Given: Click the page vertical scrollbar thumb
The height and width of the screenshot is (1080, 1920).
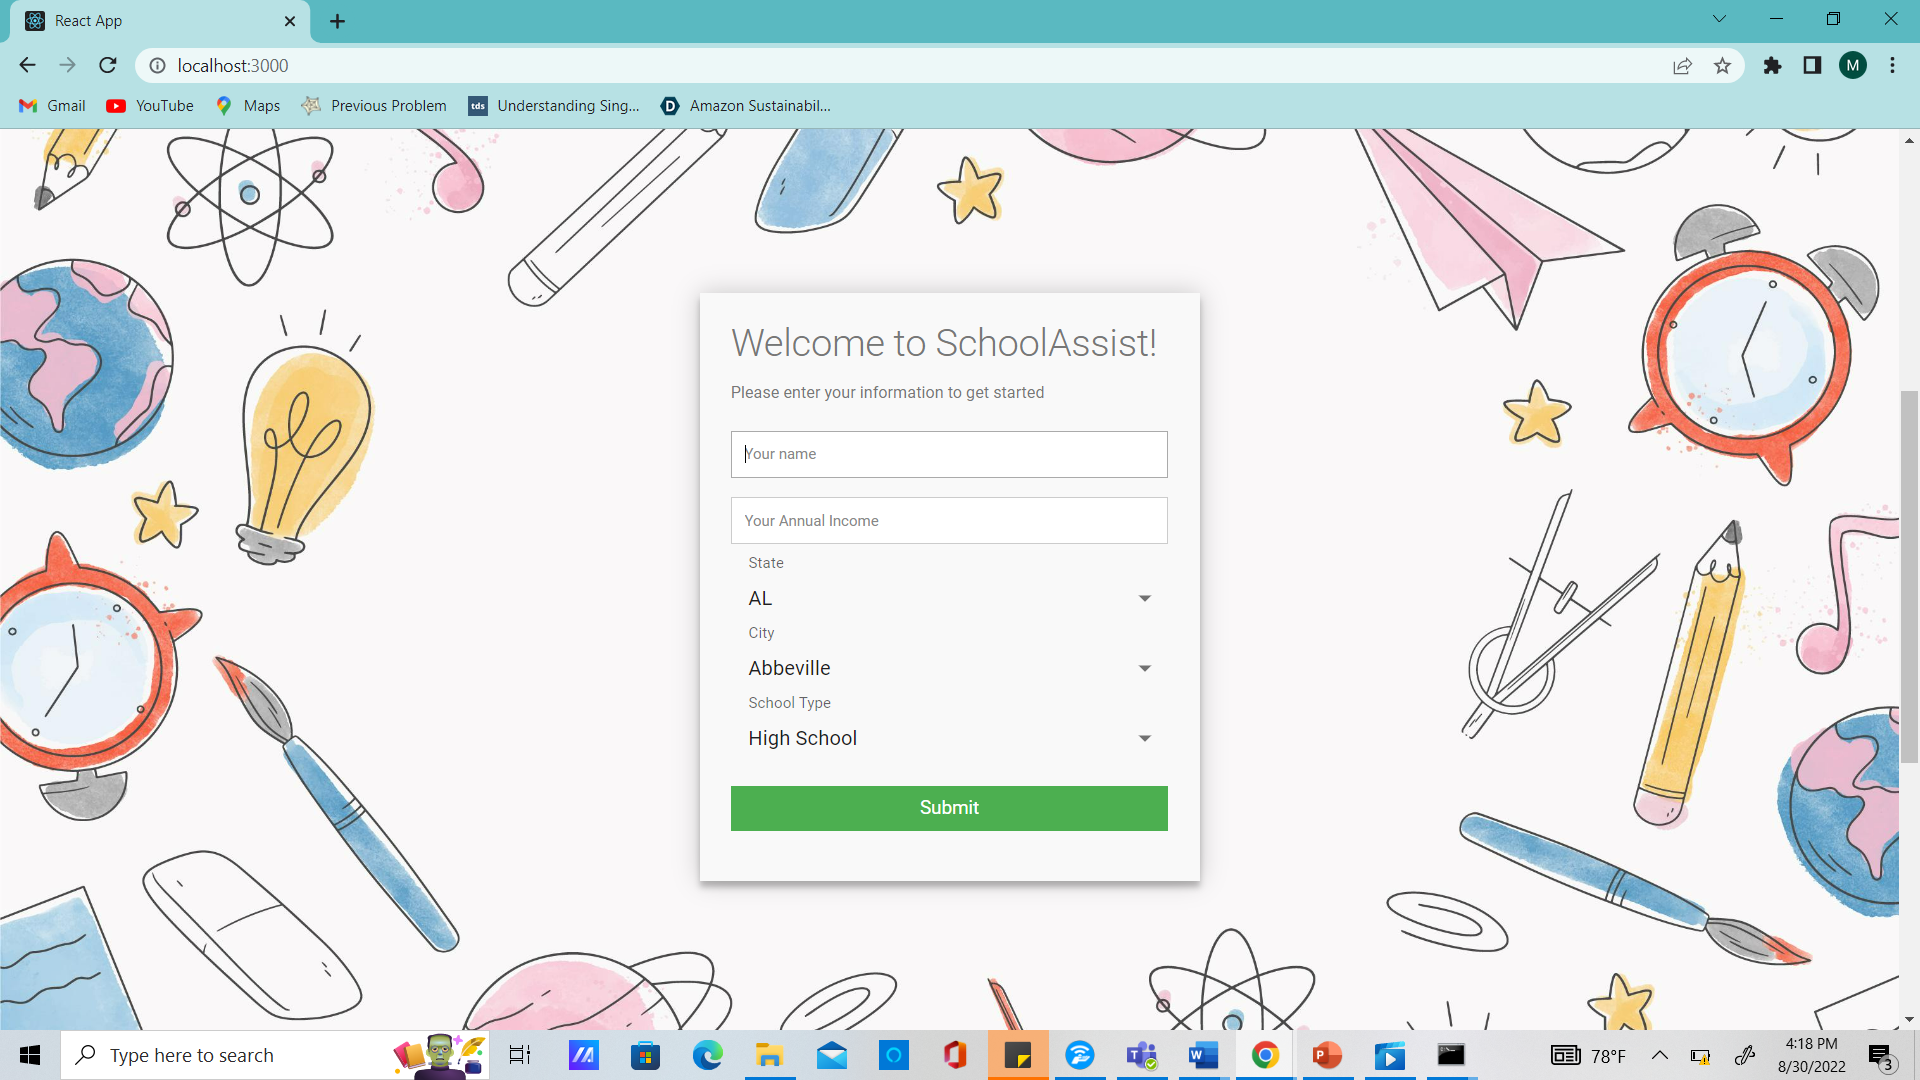Looking at the screenshot, I should [x=1909, y=576].
